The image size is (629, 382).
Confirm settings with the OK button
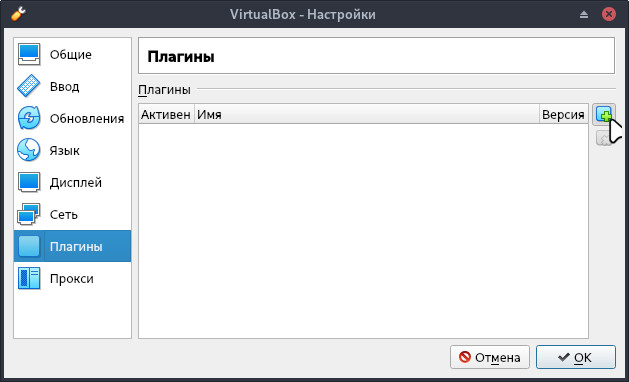576,357
